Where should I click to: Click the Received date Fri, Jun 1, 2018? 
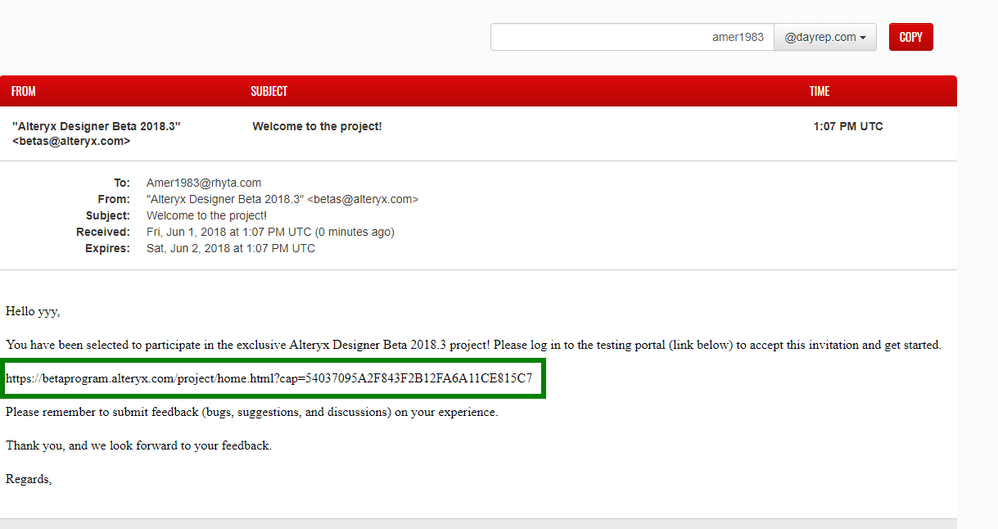click(x=270, y=232)
